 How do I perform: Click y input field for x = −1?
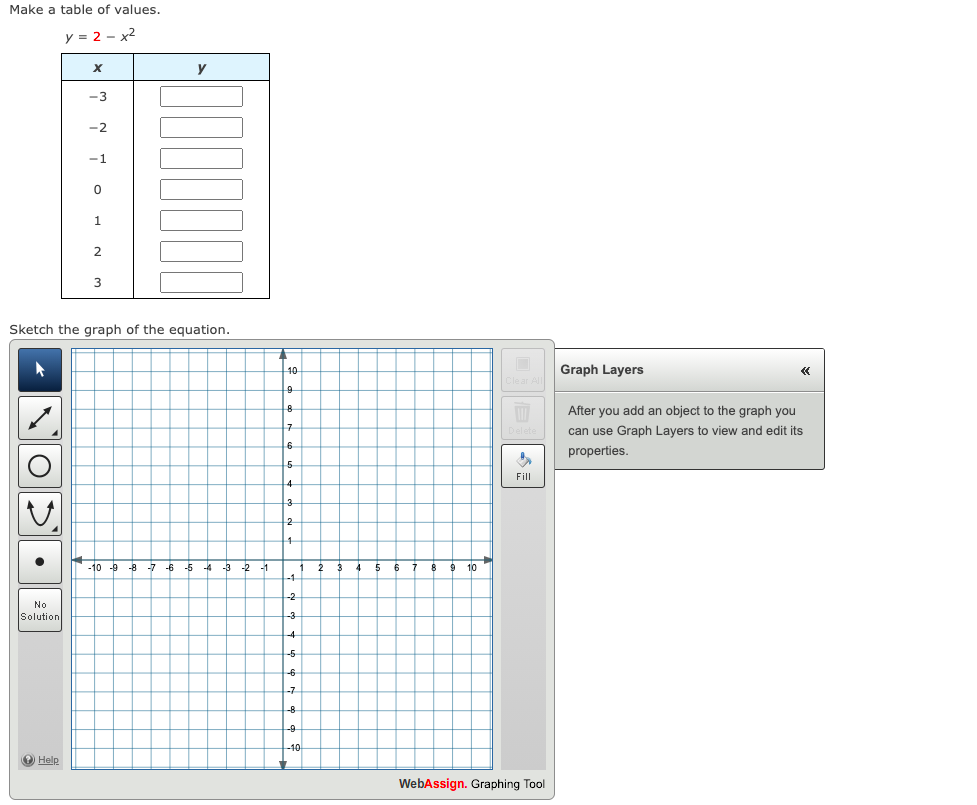coord(201,158)
